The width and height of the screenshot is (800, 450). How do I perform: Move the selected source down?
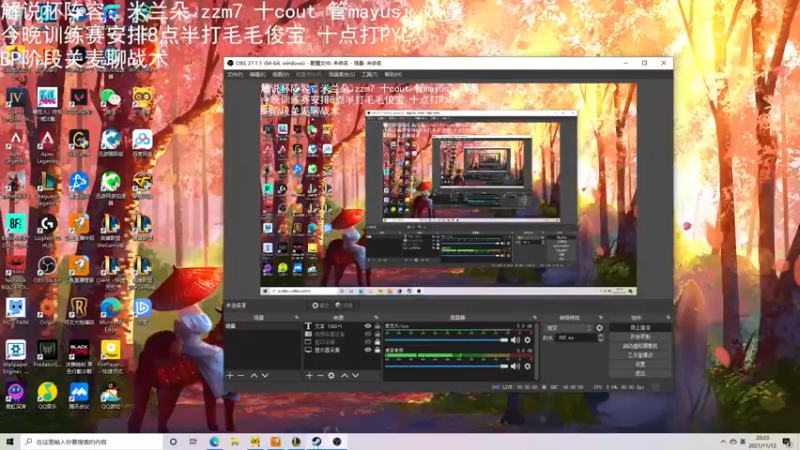tap(356, 376)
